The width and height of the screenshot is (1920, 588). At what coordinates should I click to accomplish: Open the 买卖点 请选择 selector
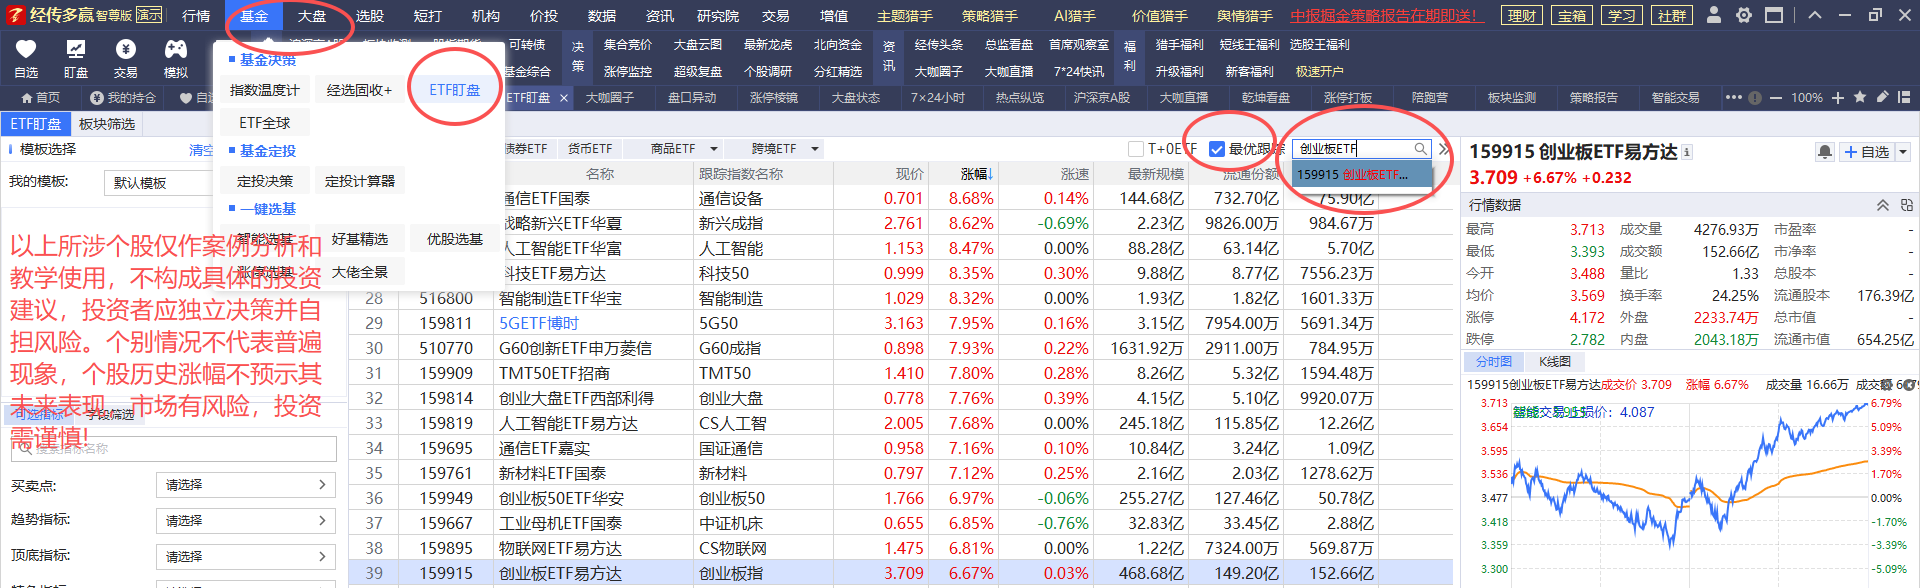246,485
